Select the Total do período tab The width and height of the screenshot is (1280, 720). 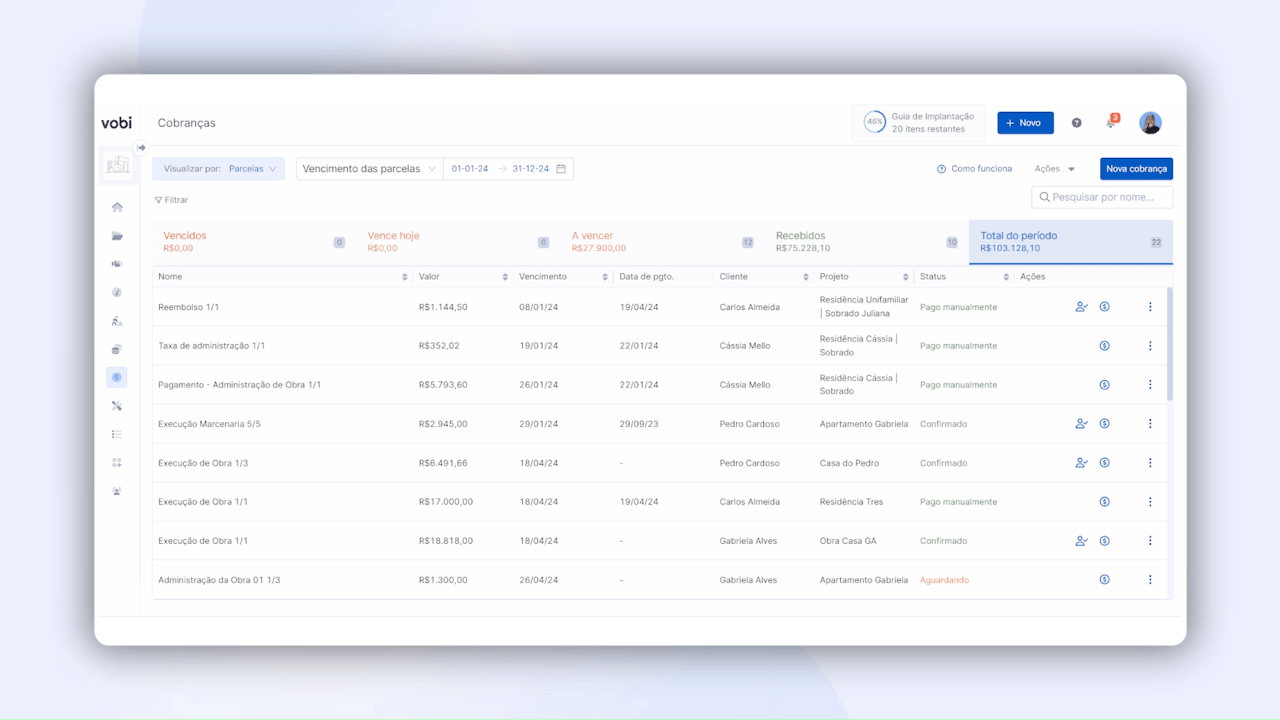[x=1071, y=242]
